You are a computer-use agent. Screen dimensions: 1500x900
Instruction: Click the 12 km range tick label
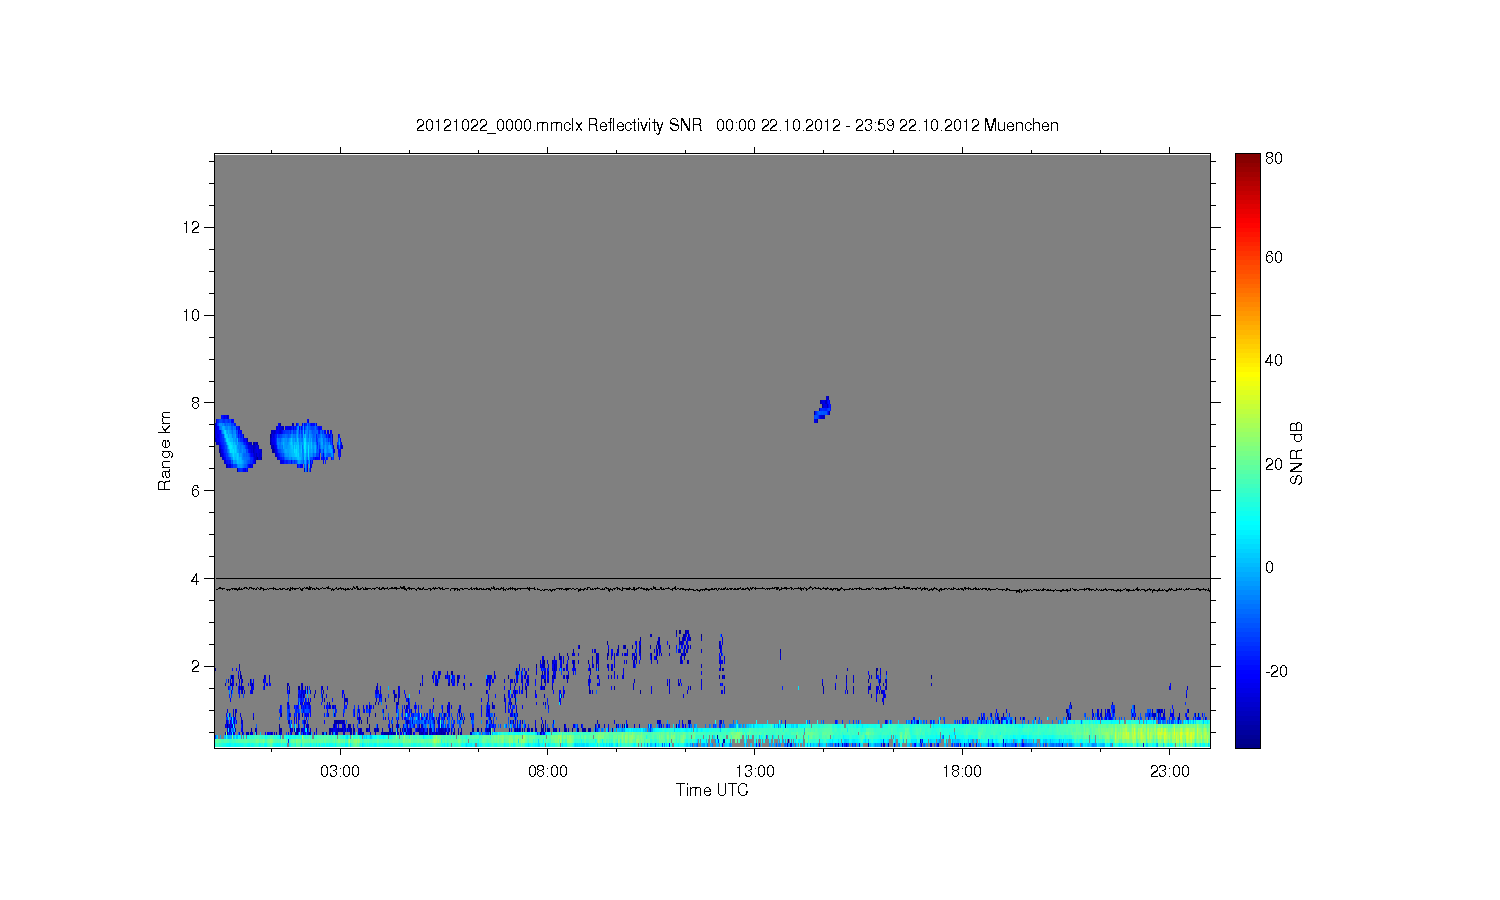coord(192,227)
